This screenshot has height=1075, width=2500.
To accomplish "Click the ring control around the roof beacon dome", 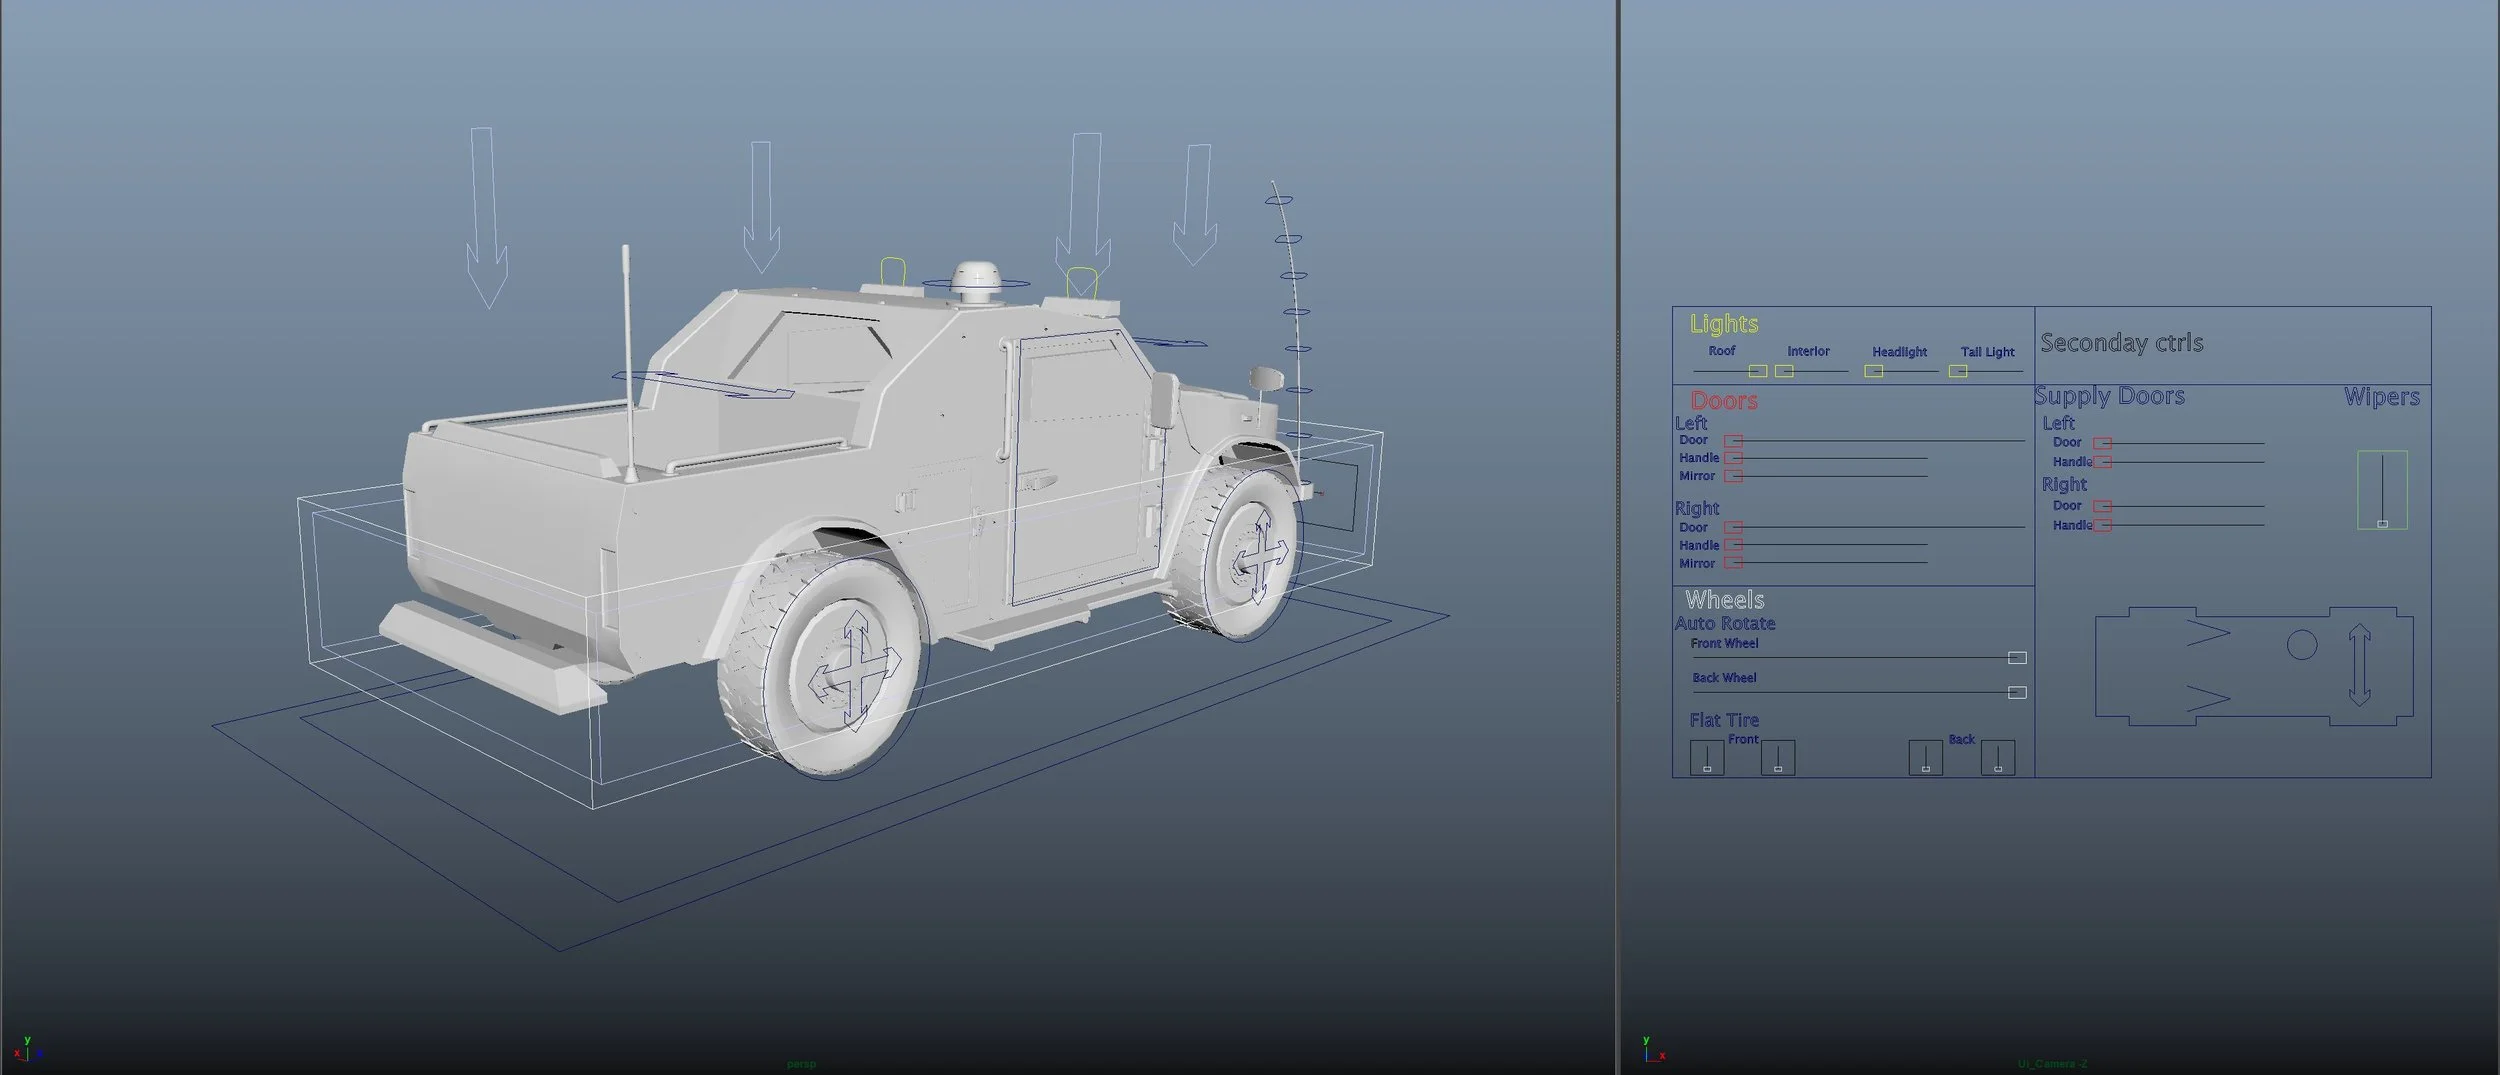I will point(974,284).
